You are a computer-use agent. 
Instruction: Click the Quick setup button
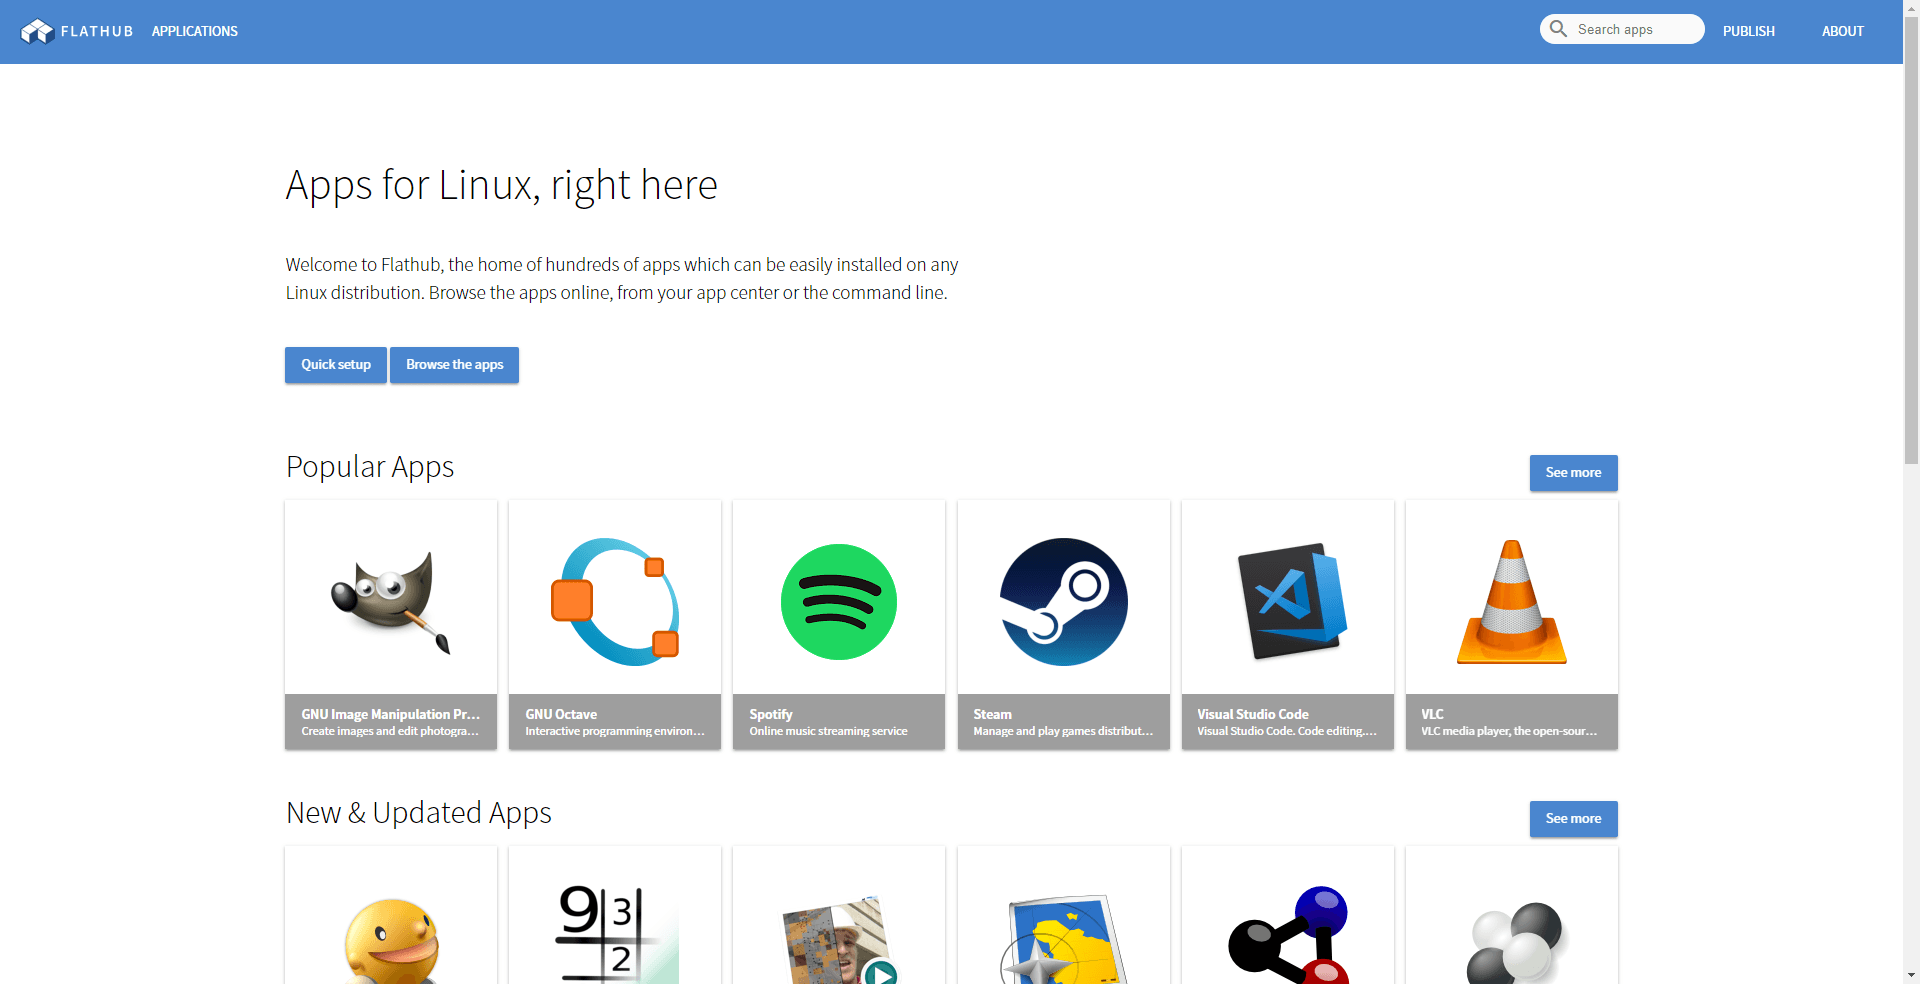pos(336,365)
